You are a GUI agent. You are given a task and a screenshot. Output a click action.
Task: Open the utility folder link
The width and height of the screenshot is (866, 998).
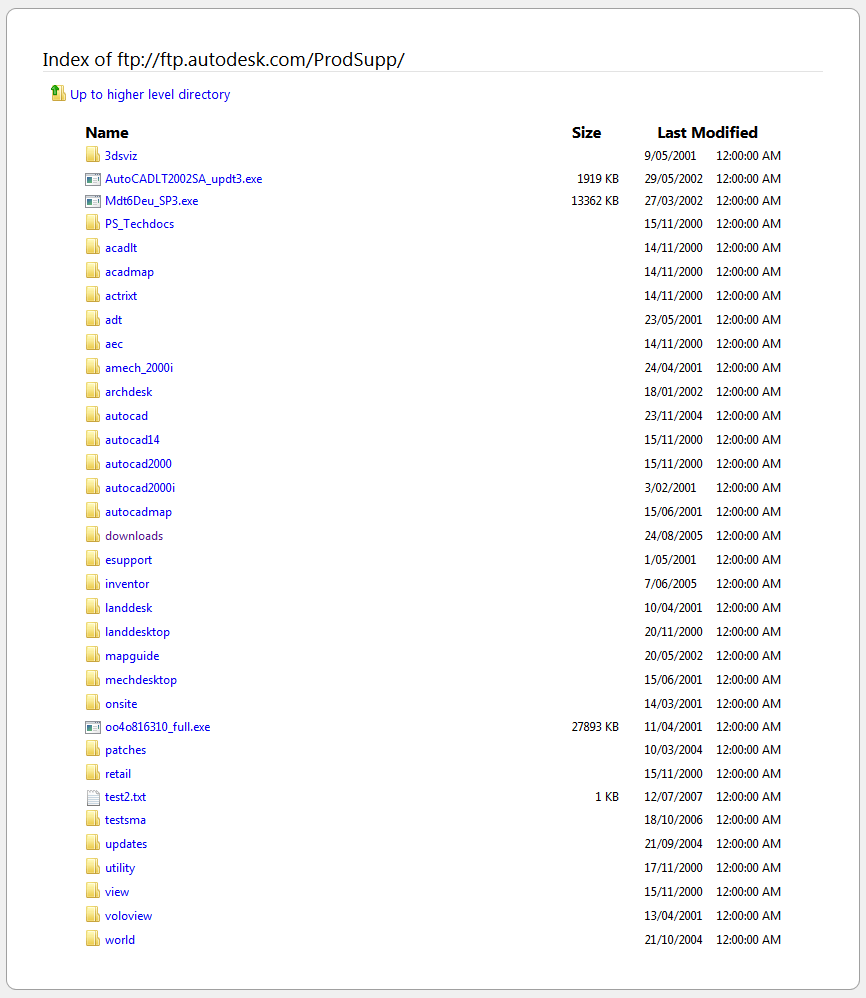[120, 868]
